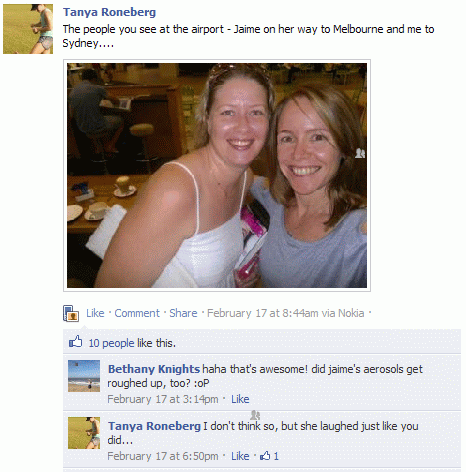View who likes via '10 people' link
466x472 pixels.
111,343
